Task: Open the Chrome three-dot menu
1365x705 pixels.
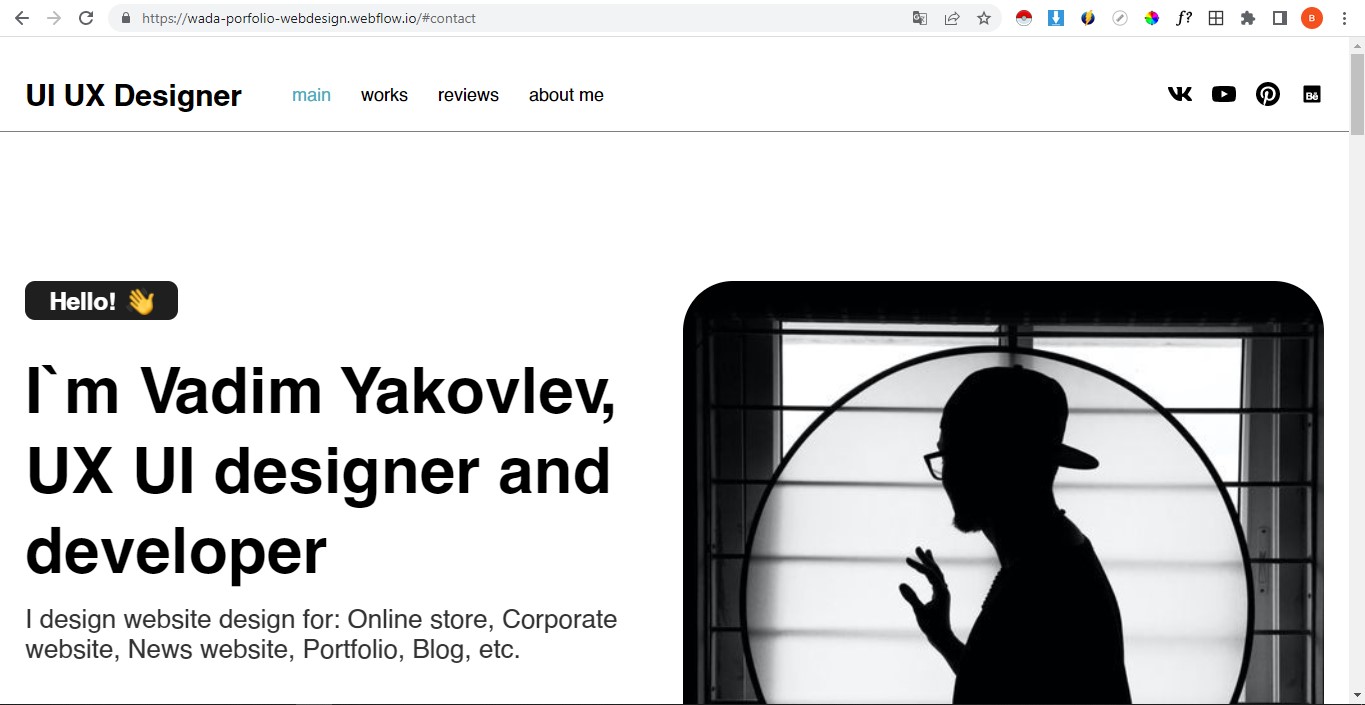Action: point(1344,18)
